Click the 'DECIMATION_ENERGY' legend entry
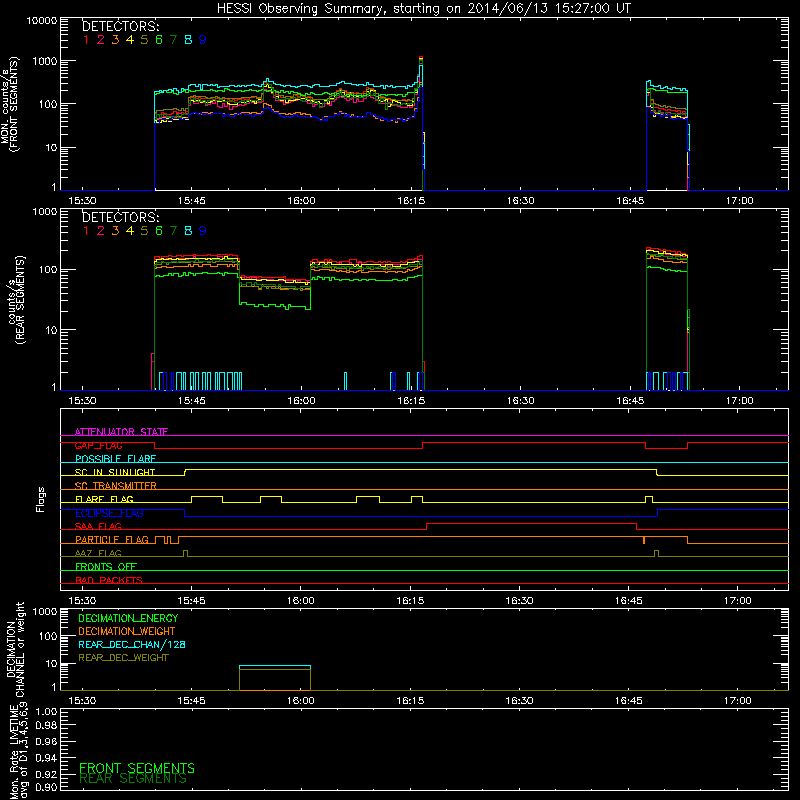Image resolution: width=800 pixels, height=800 pixels. click(x=128, y=618)
